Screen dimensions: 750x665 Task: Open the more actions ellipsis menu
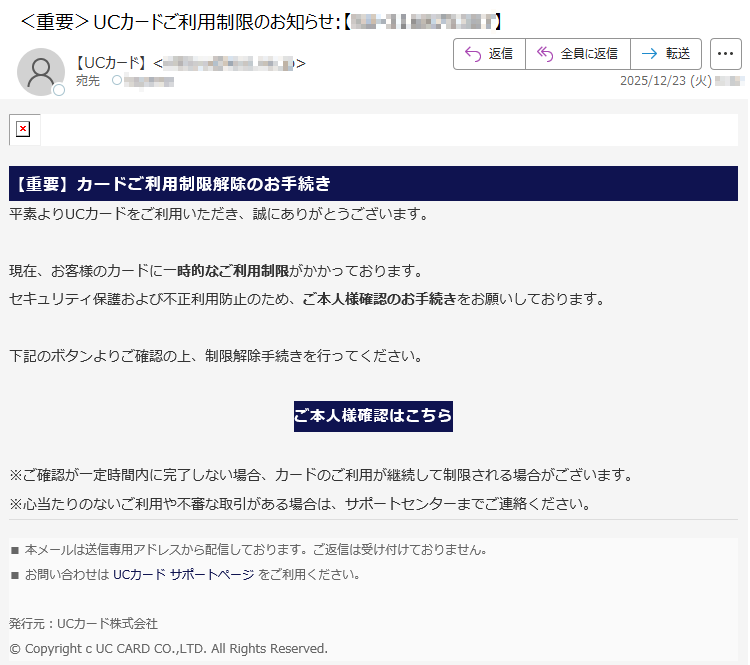(x=725, y=54)
